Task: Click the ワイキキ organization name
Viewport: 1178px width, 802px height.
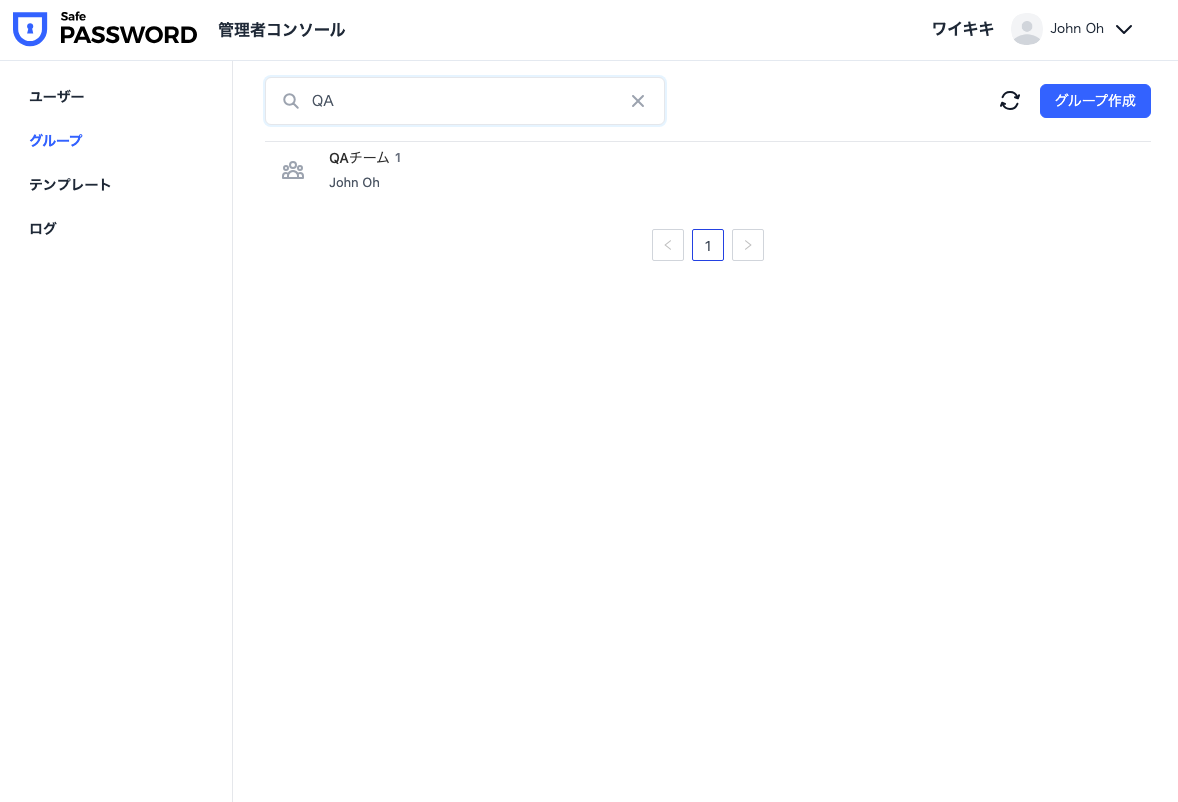Action: point(962,29)
